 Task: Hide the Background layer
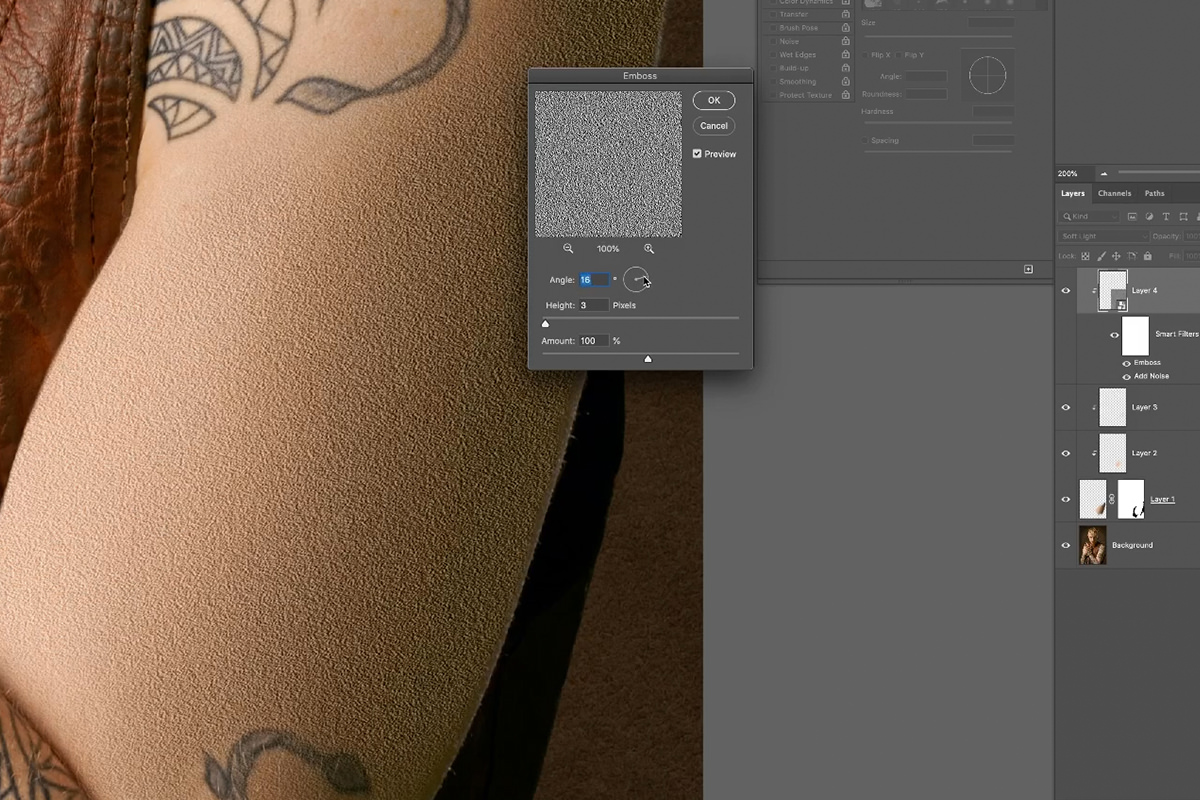pyautogui.click(x=1065, y=545)
